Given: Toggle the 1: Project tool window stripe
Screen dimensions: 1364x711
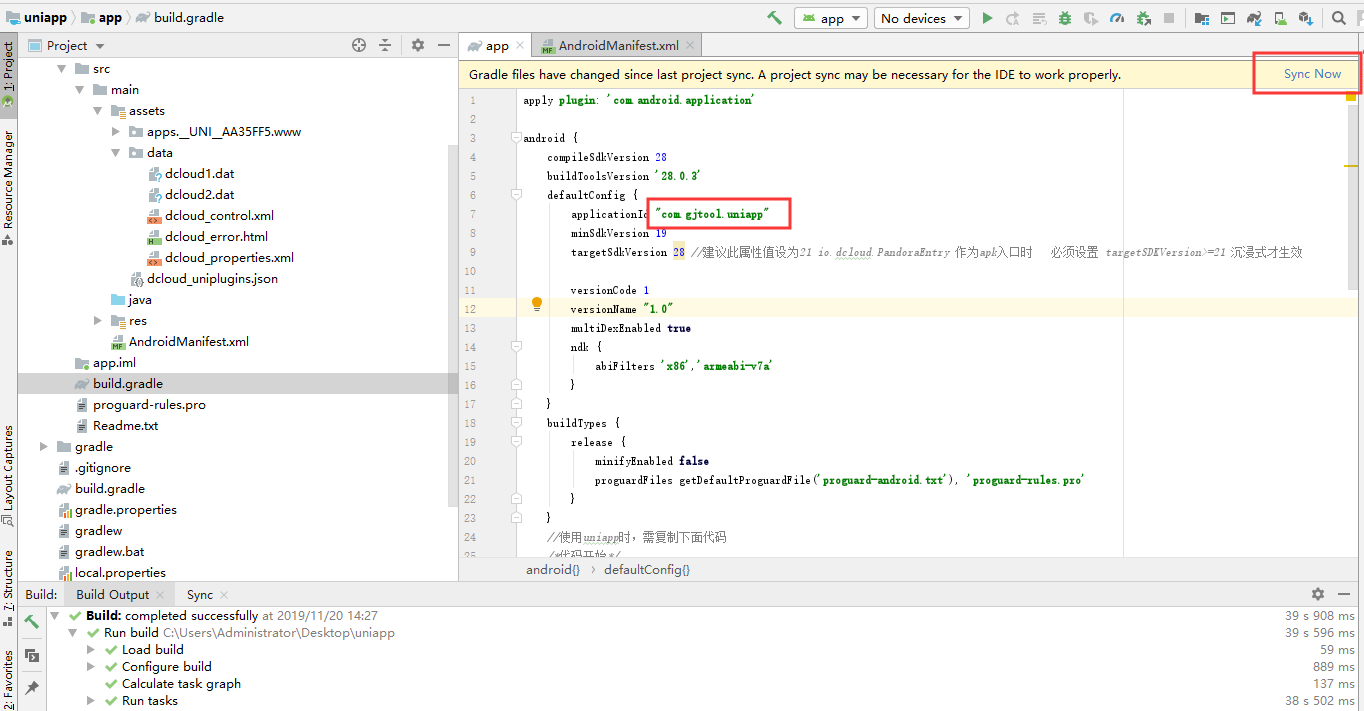Looking at the screenshot, I should 8,75.
